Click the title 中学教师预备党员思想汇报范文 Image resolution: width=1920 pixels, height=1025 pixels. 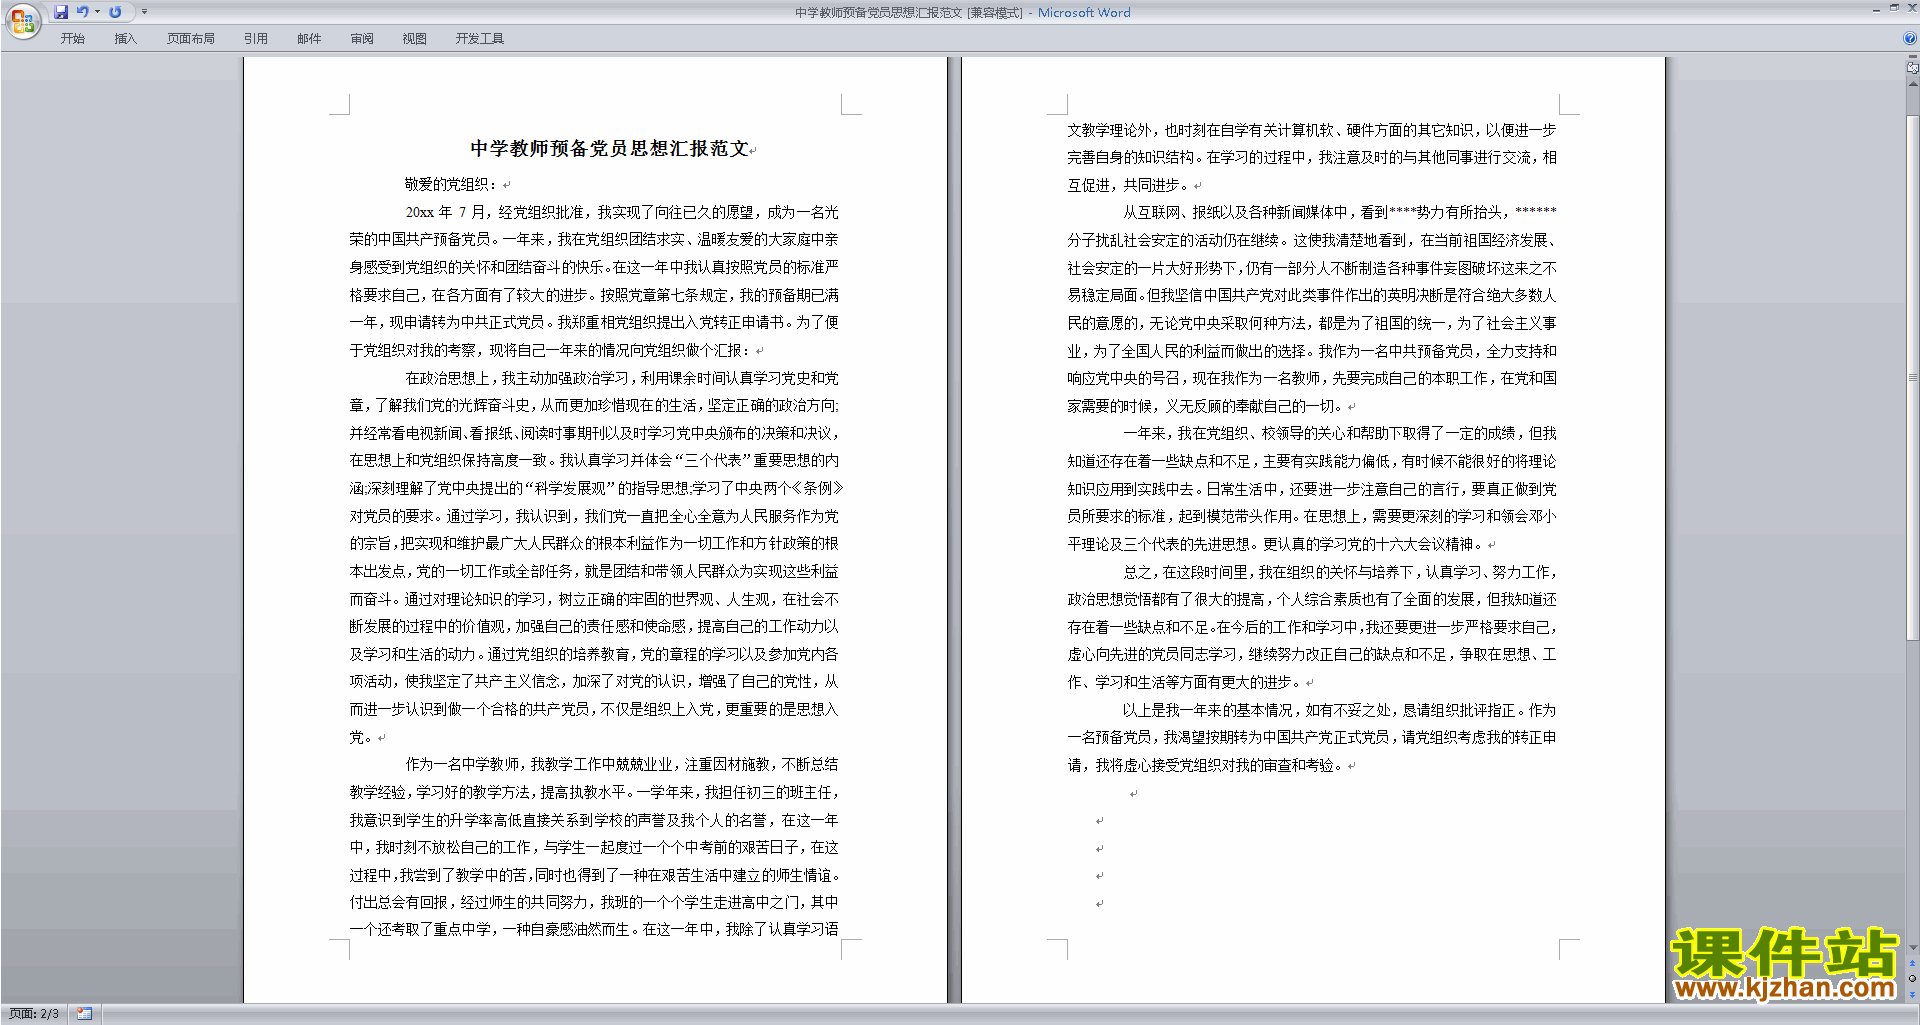click(610, 148)
